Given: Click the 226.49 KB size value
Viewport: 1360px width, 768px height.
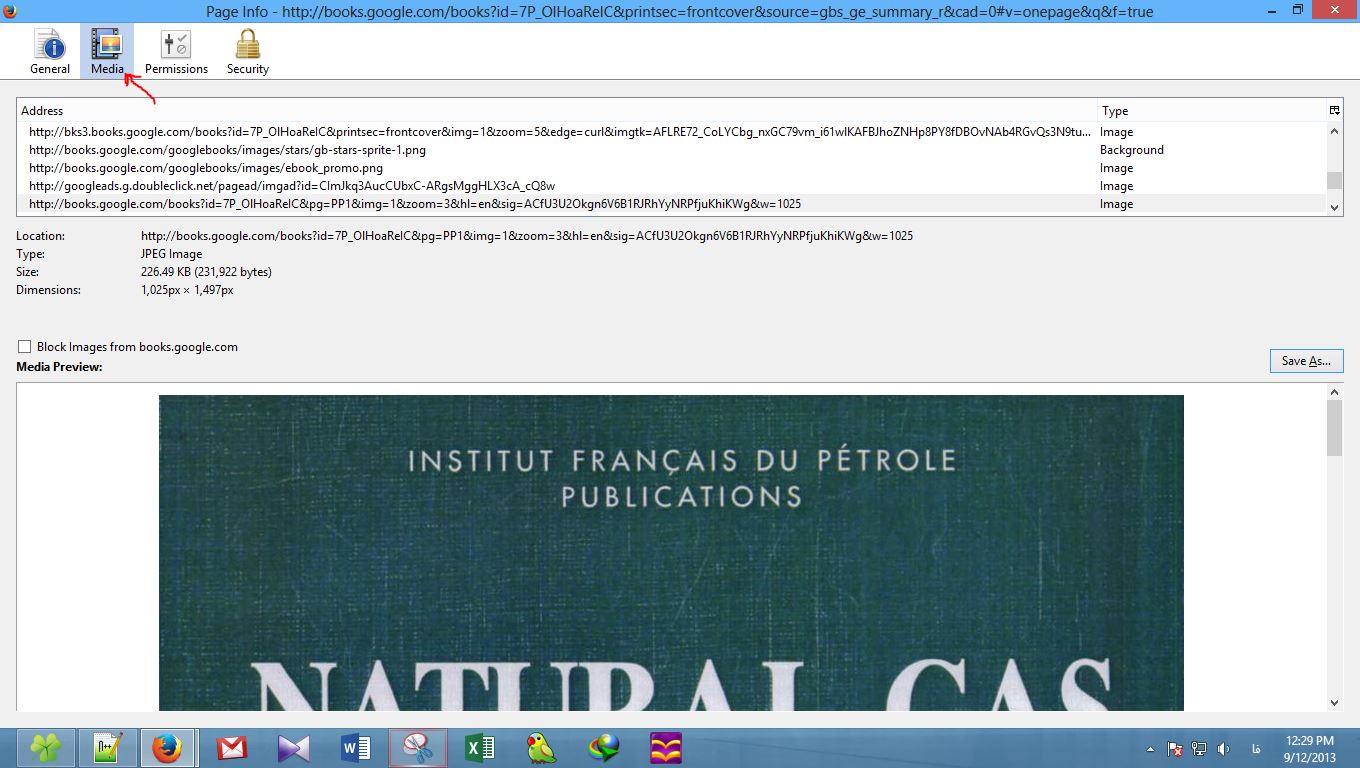Looking at the screenshot, I should click(206, 272).
